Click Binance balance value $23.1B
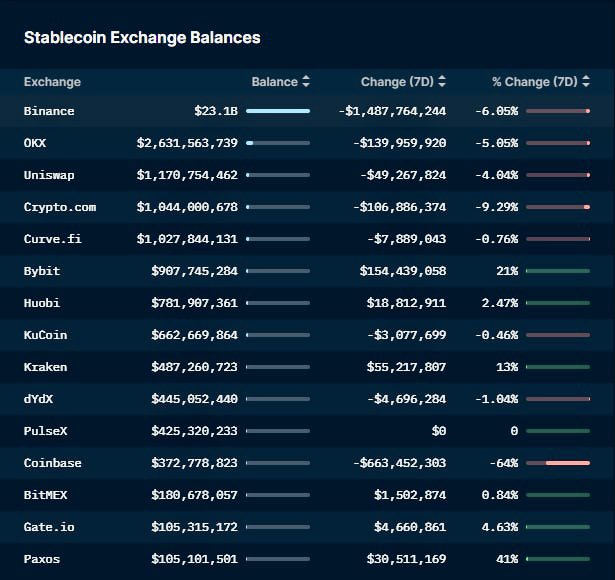The width and height of the screenshot is (615, 580). 216,111
